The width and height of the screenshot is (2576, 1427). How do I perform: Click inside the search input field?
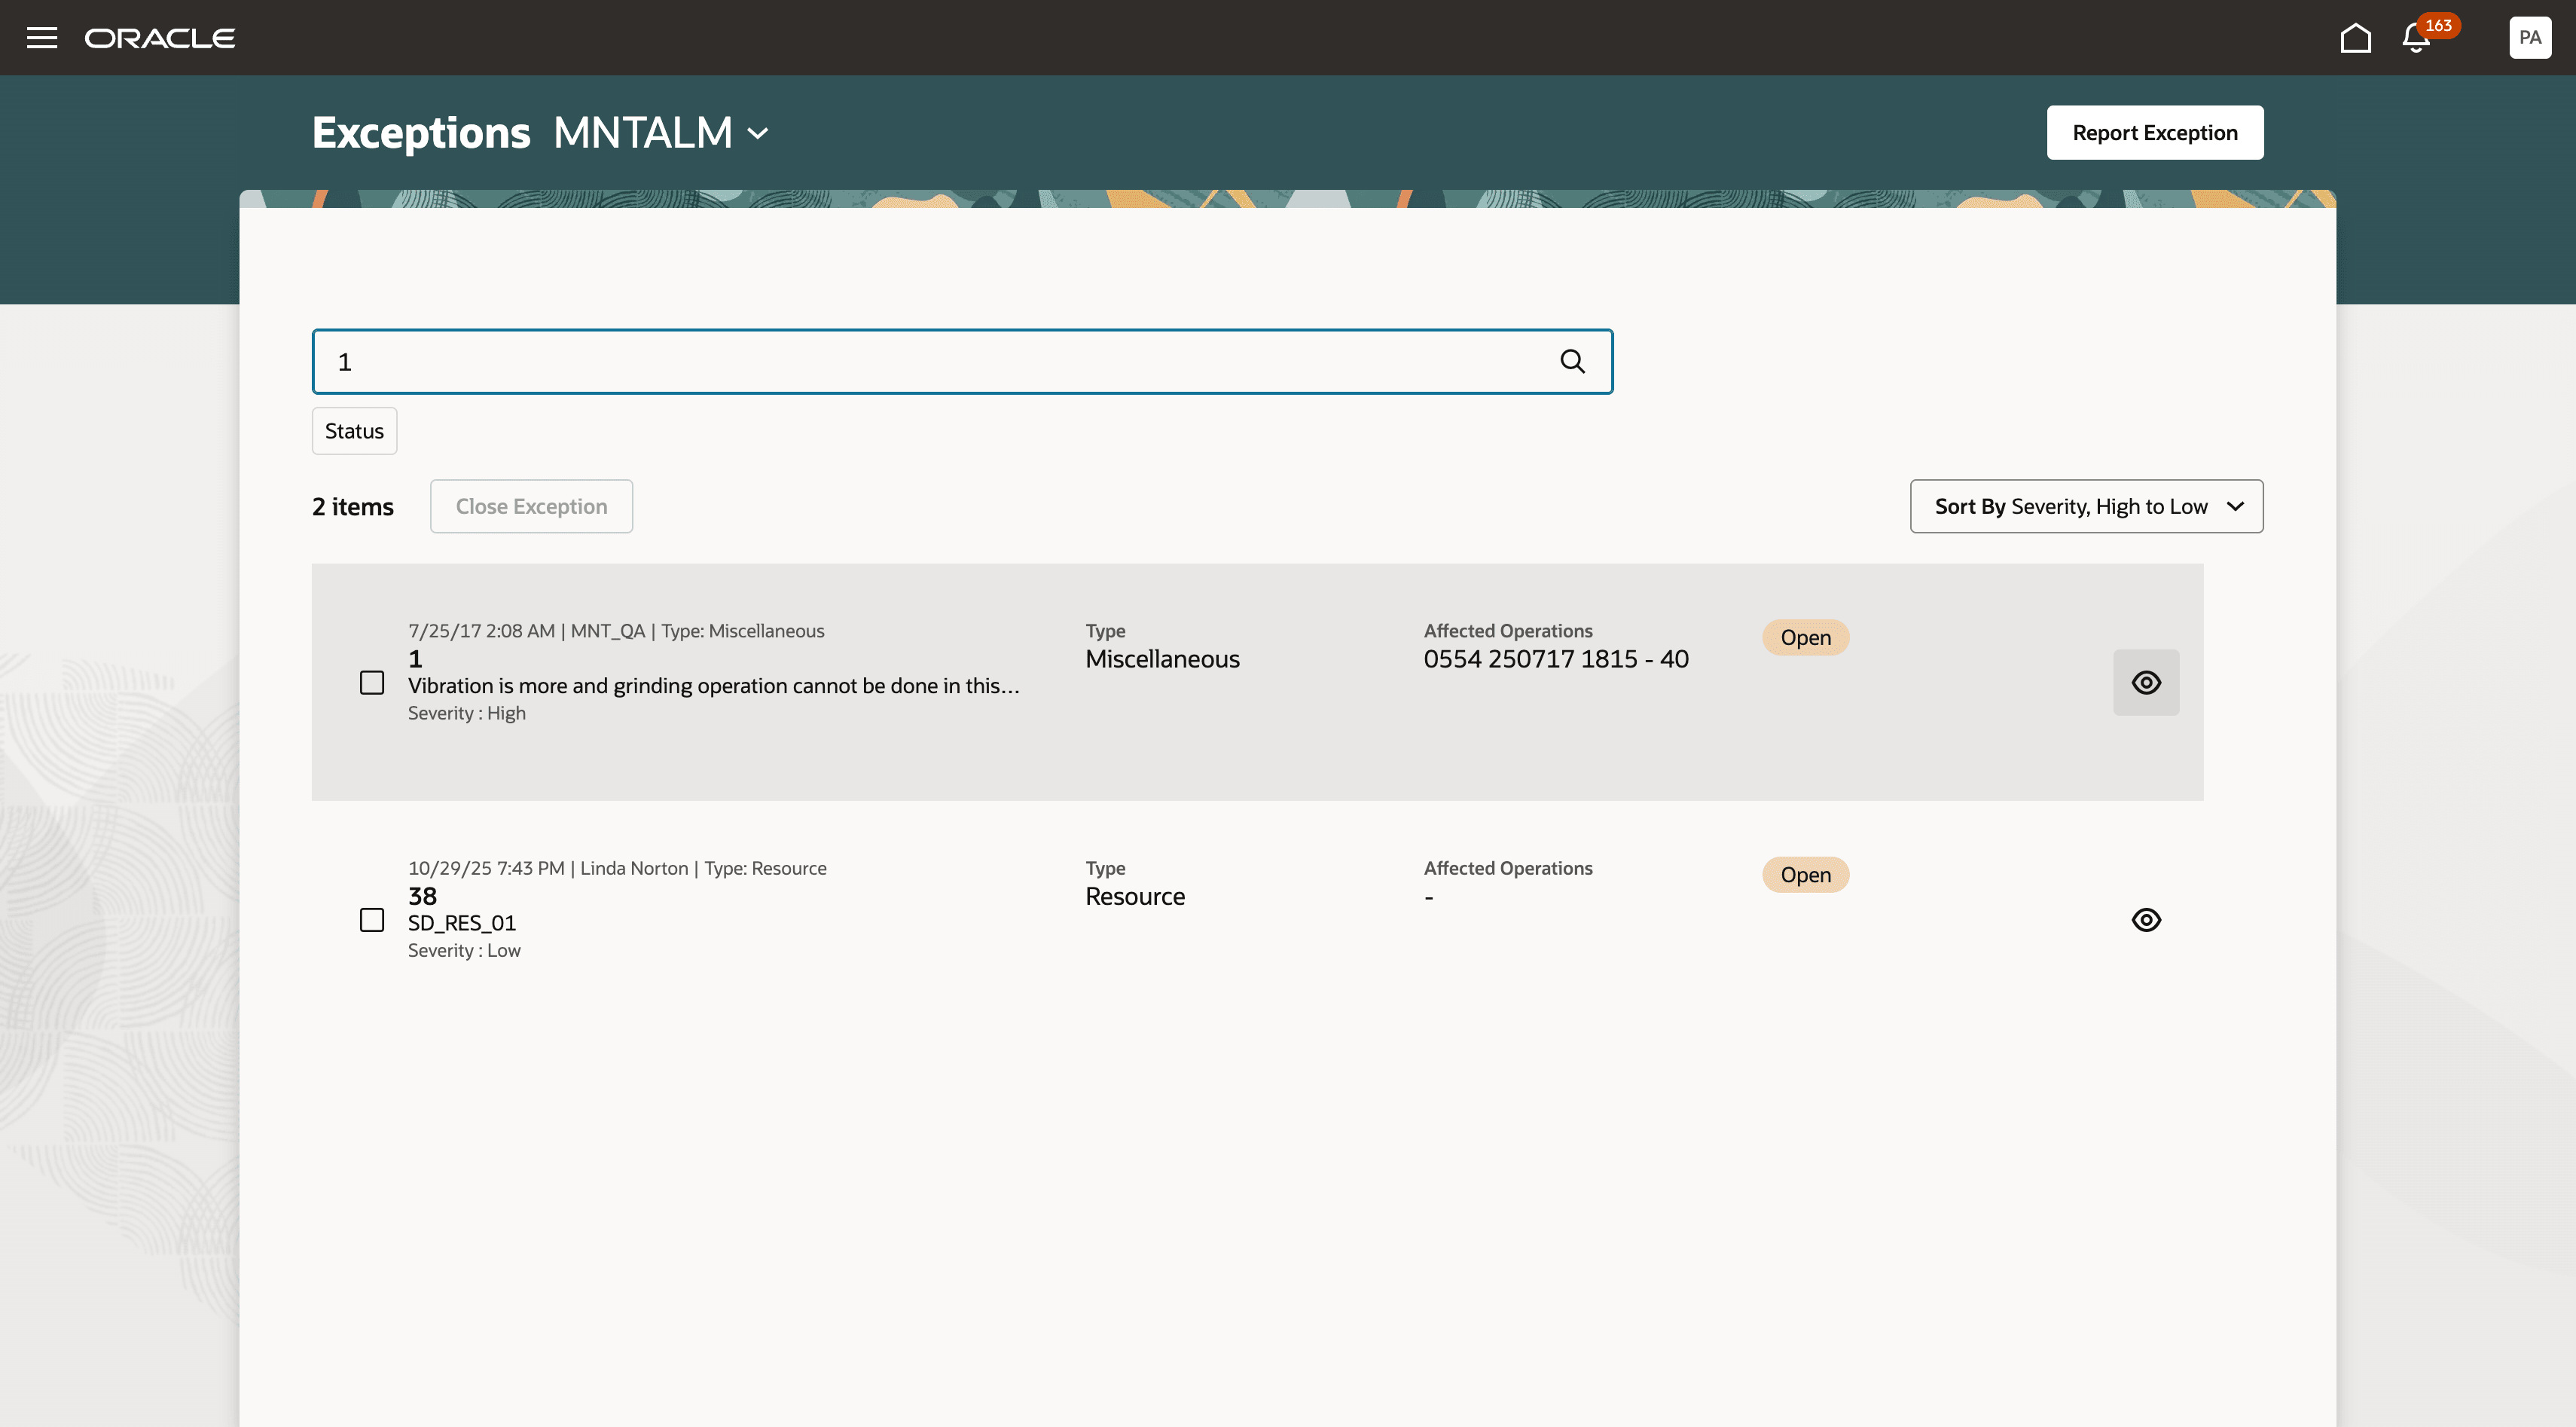click(900, 361)
